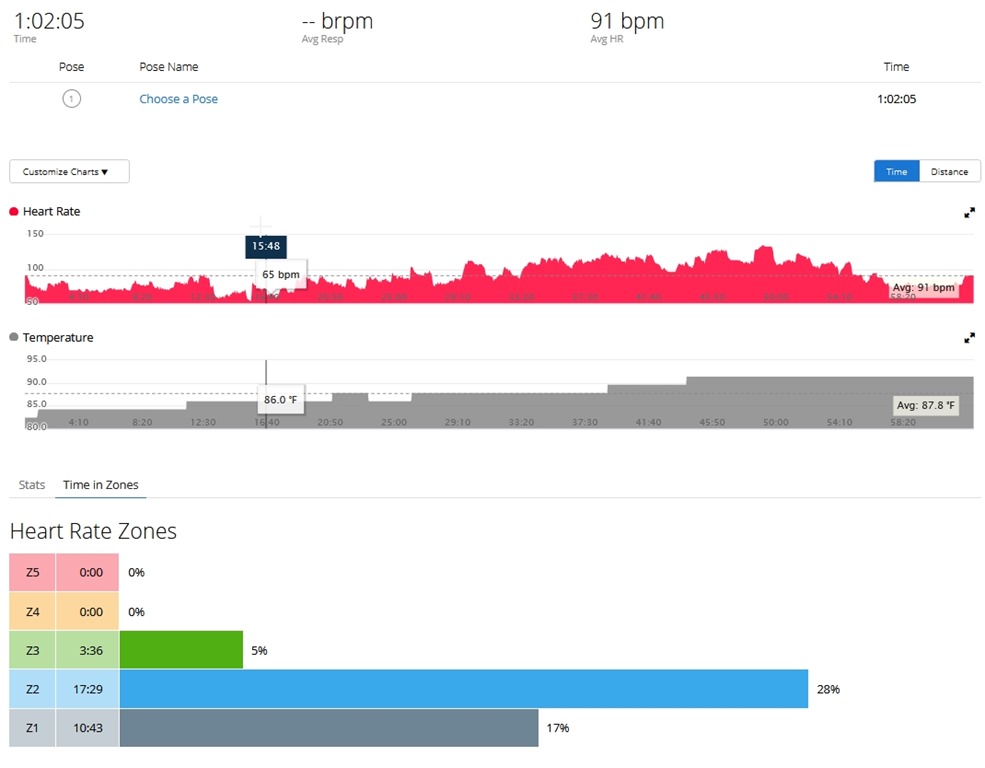This screenshot has width=985, height=768.
Task: Click the 15:48 time marker on chart
Action: pos(266,246)
